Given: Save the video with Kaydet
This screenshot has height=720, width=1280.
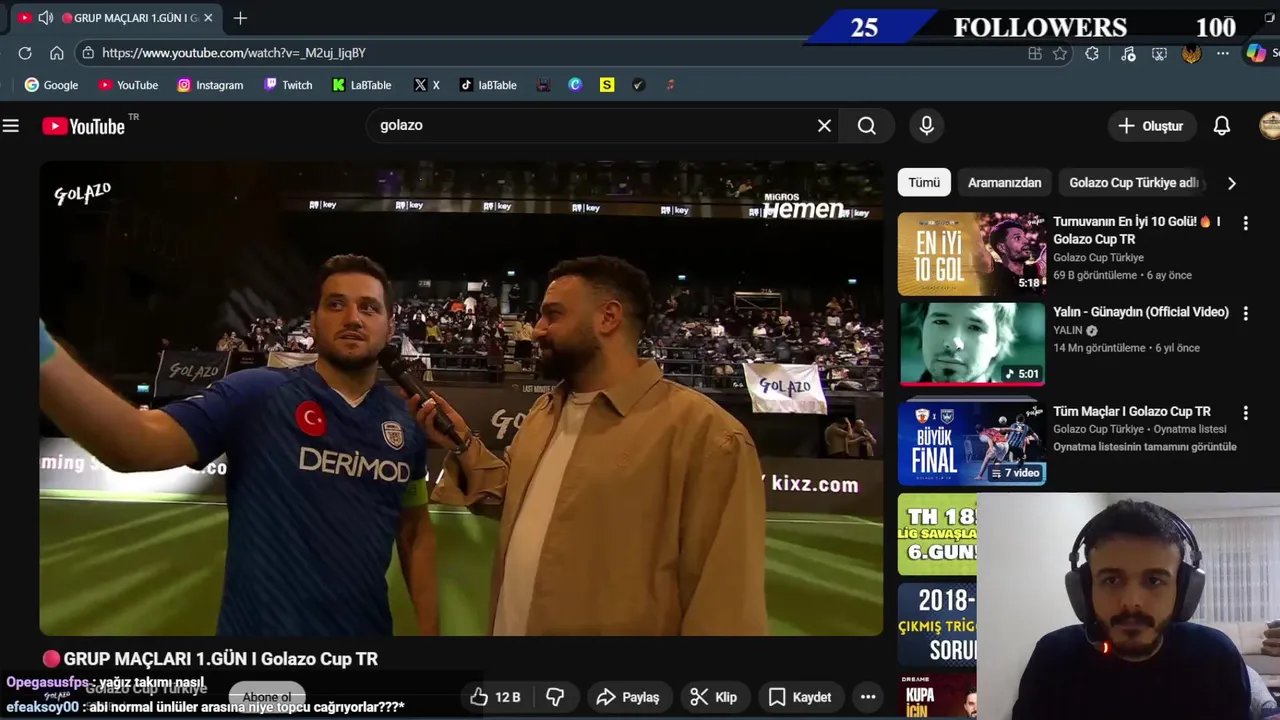Looking at the screenshot, I should 800,697.
